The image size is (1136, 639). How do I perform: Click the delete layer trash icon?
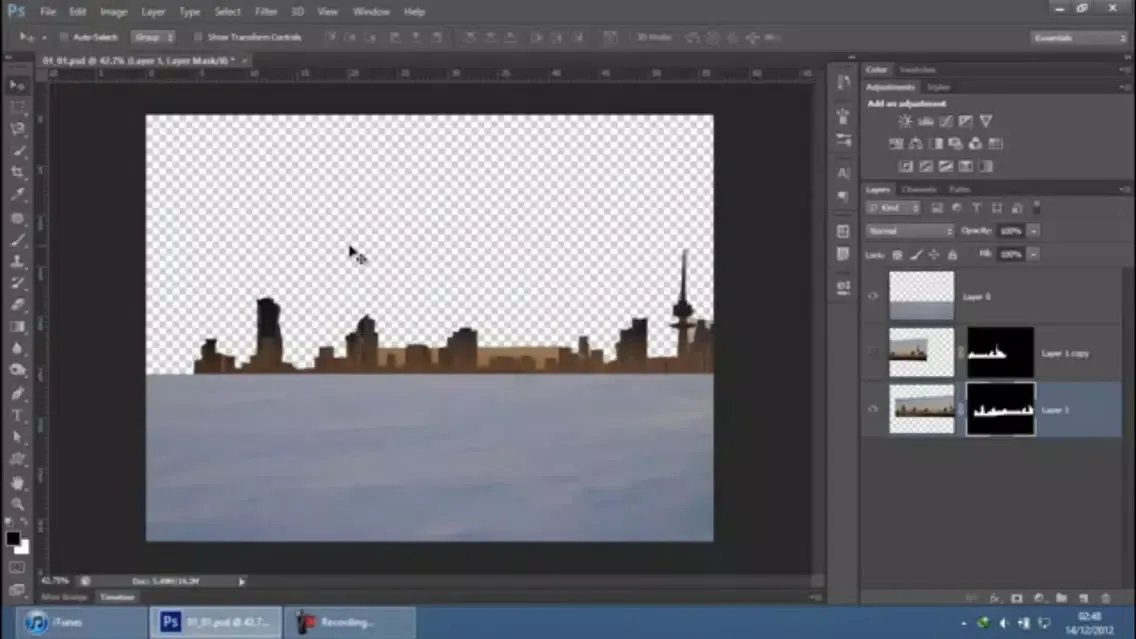1106,598
